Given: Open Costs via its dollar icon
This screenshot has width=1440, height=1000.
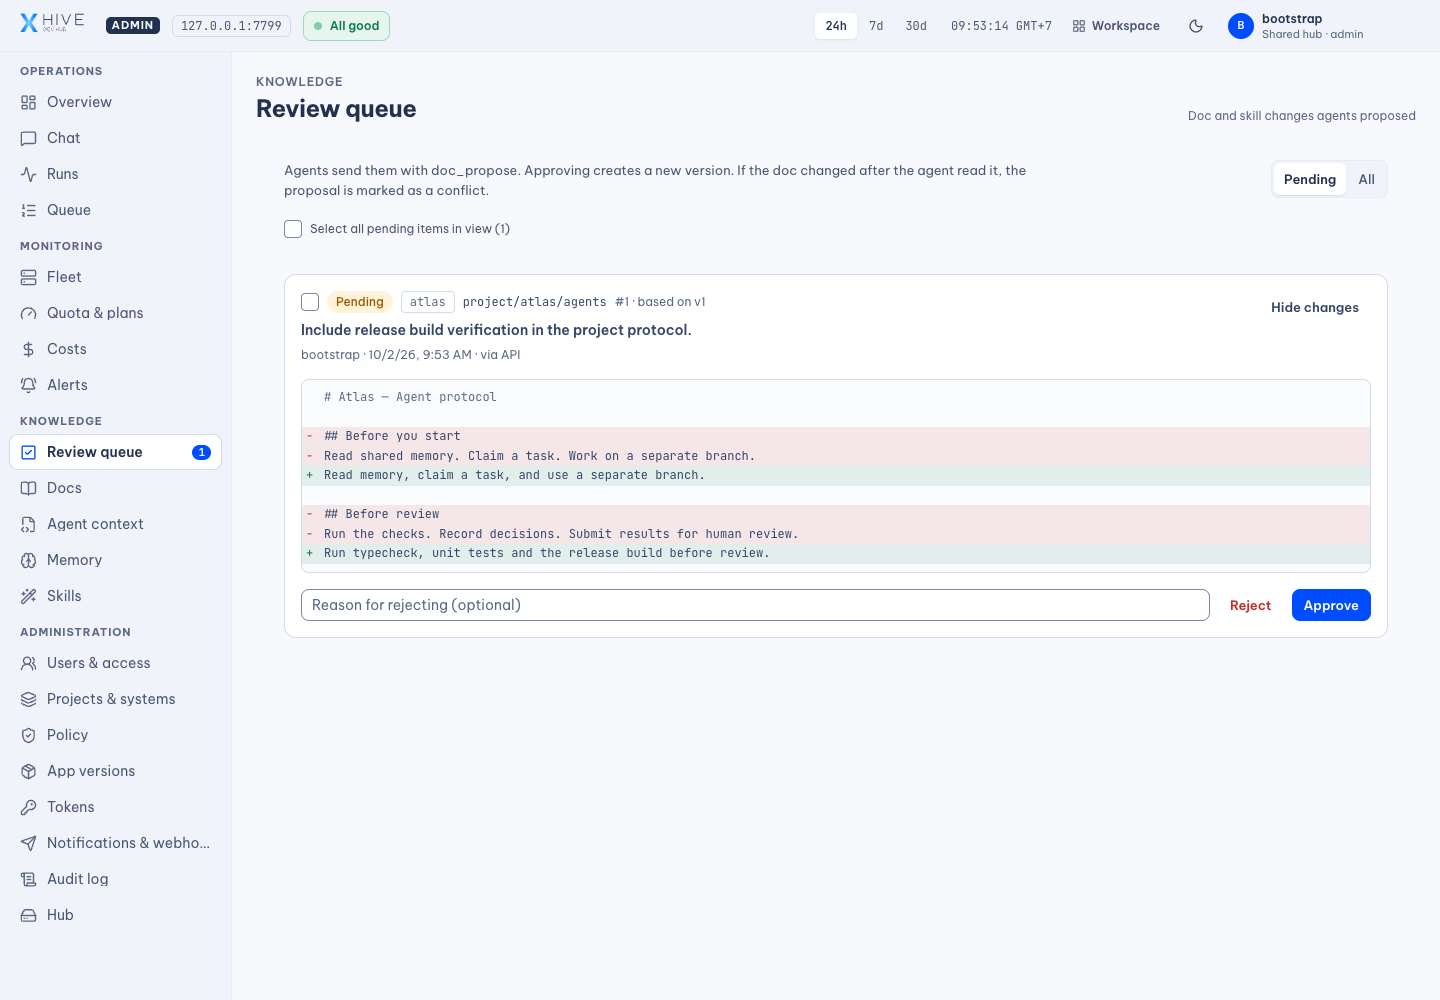Looking at the screenshot, I should pos(29,349).
